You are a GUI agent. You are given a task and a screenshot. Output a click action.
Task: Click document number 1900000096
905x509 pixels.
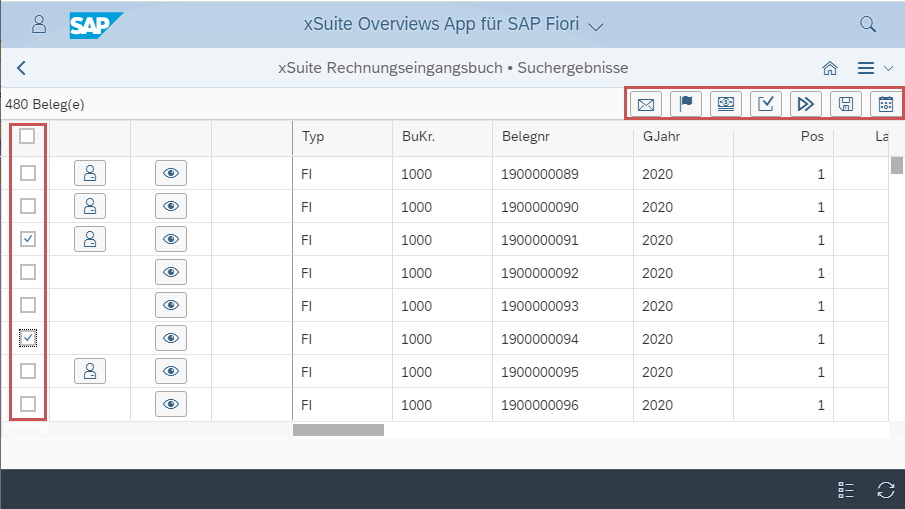click(x=540, y=405)
